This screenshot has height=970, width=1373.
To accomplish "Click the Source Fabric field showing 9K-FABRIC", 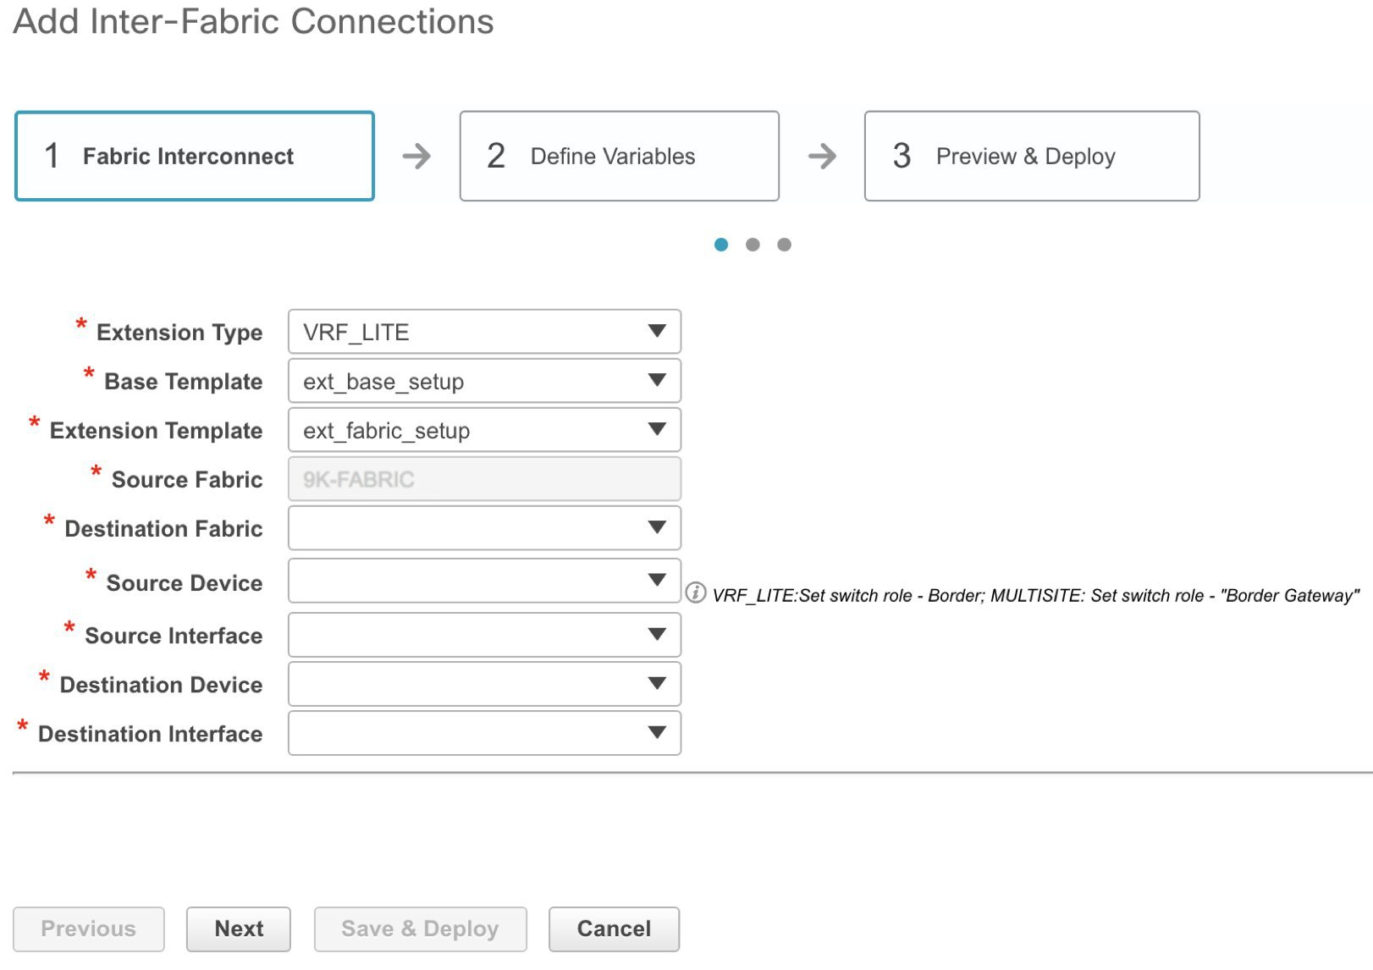I will pyautogui.click(x=484, y=478).
